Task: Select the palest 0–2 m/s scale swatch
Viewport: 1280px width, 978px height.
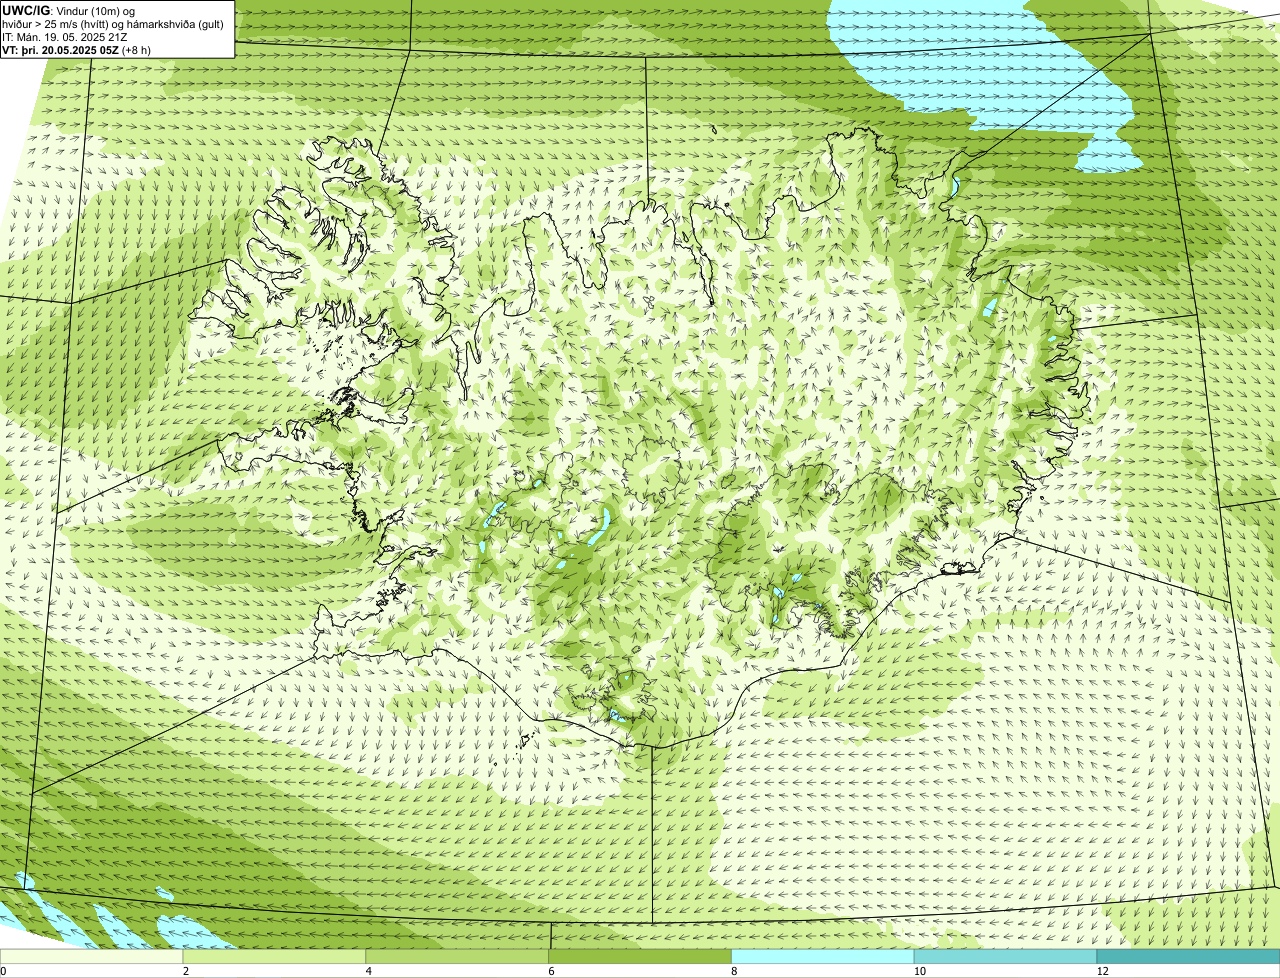Action: [x=92, y=956]
